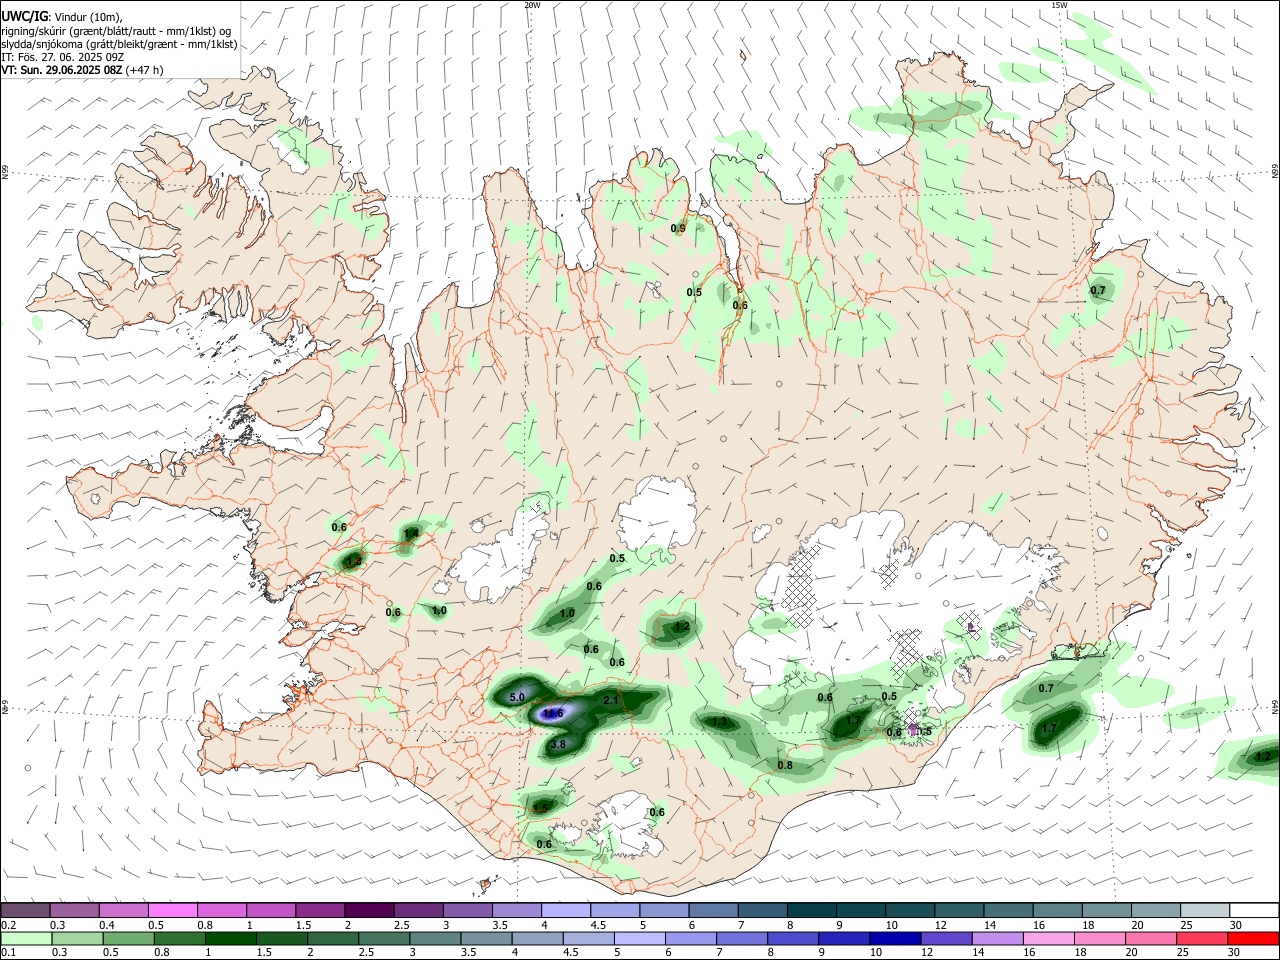
Task: Click the 'rigning/skúrir' legend description line
Action: tap(116, 30)
